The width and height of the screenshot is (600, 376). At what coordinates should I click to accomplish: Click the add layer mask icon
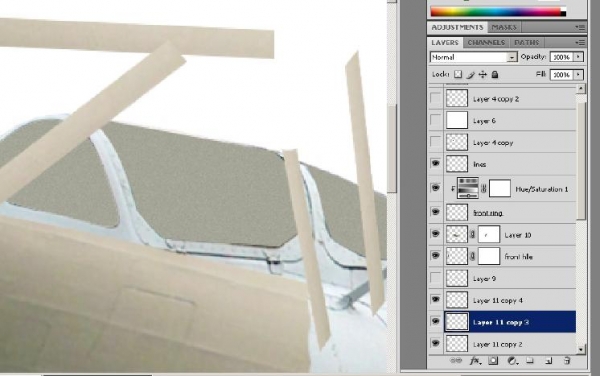click(493, 361)
